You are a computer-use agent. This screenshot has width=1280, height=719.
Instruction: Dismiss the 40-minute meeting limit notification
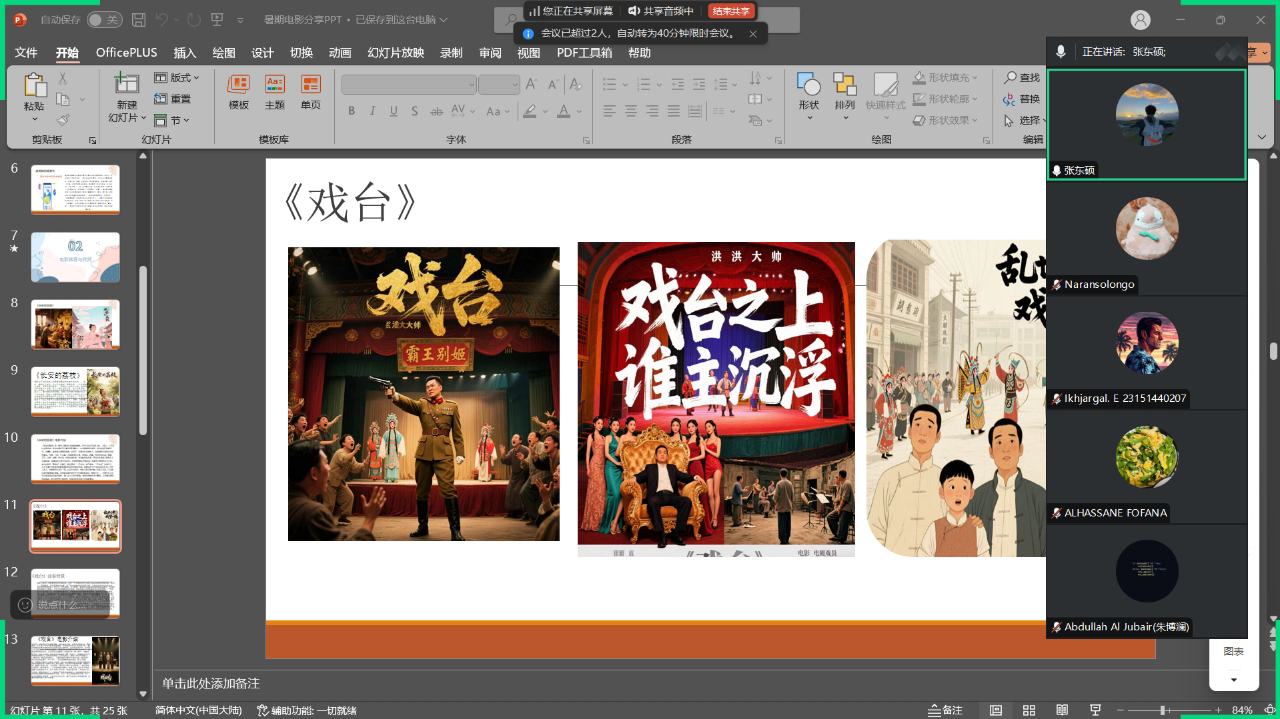click(x=752, y=34)
